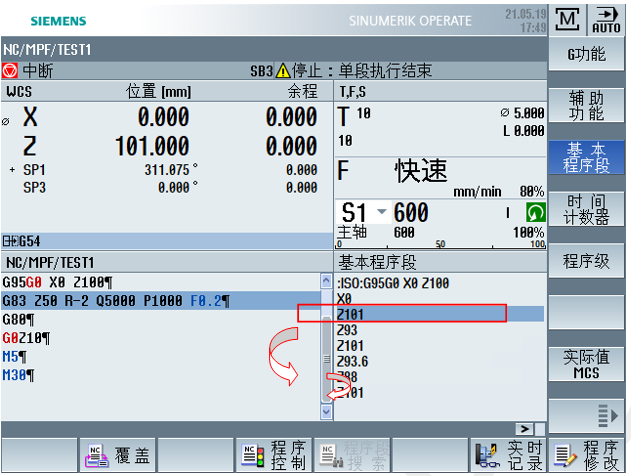This screenshot has width=631, height=476.
Task: Click the highlighted Z101 basic block
Action: [440, 314]
